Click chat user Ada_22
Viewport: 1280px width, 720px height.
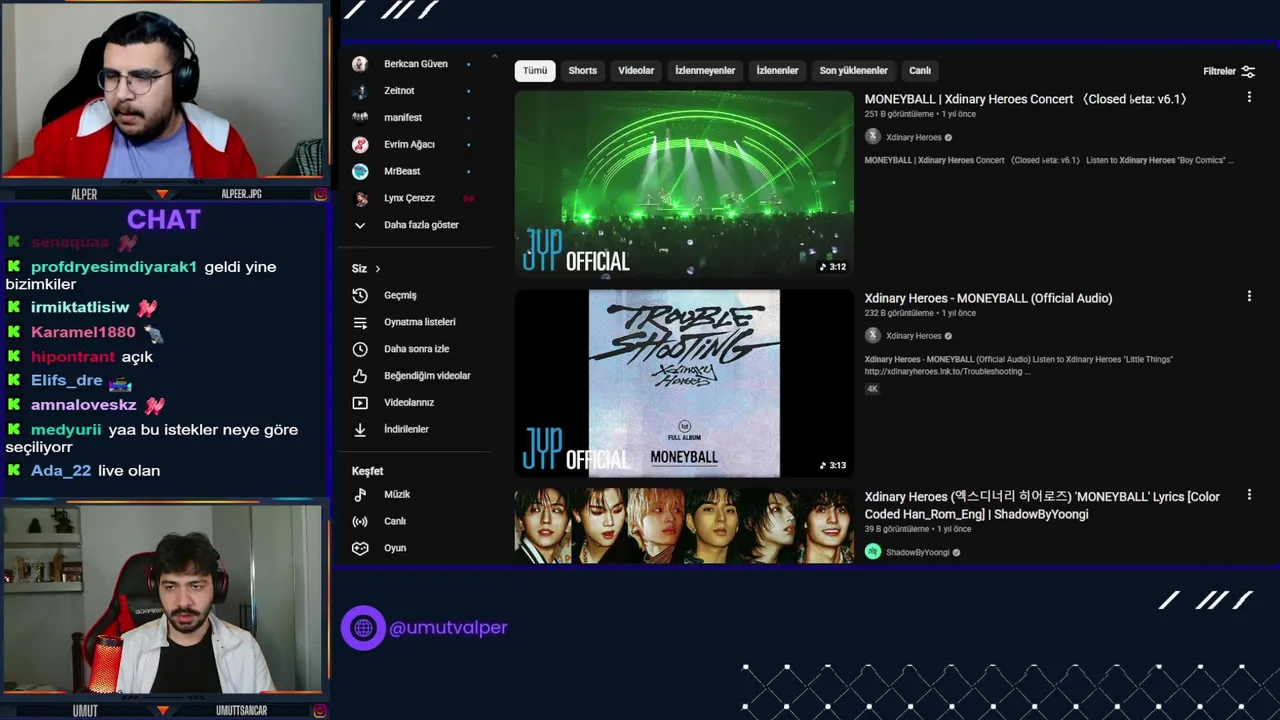click(61, 471)
